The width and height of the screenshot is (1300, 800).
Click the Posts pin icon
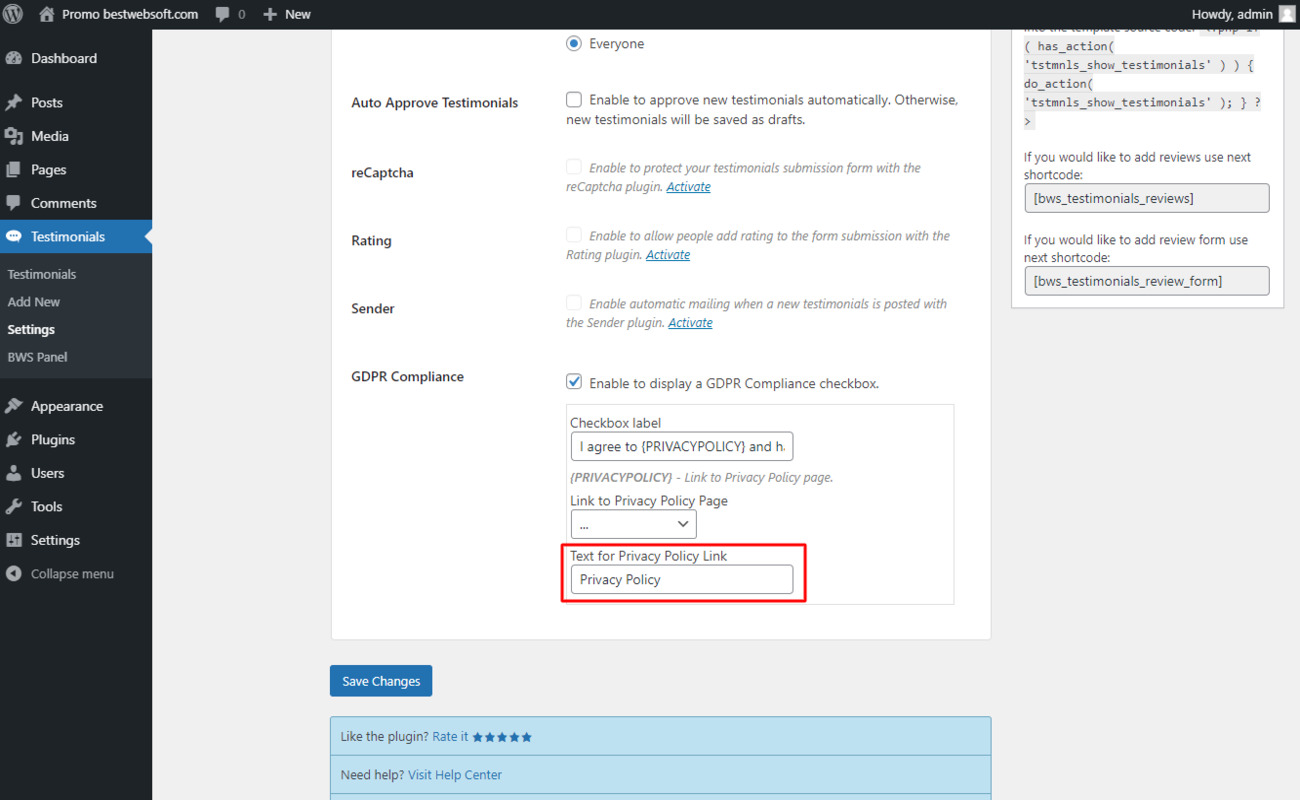(x=14, y=102)
